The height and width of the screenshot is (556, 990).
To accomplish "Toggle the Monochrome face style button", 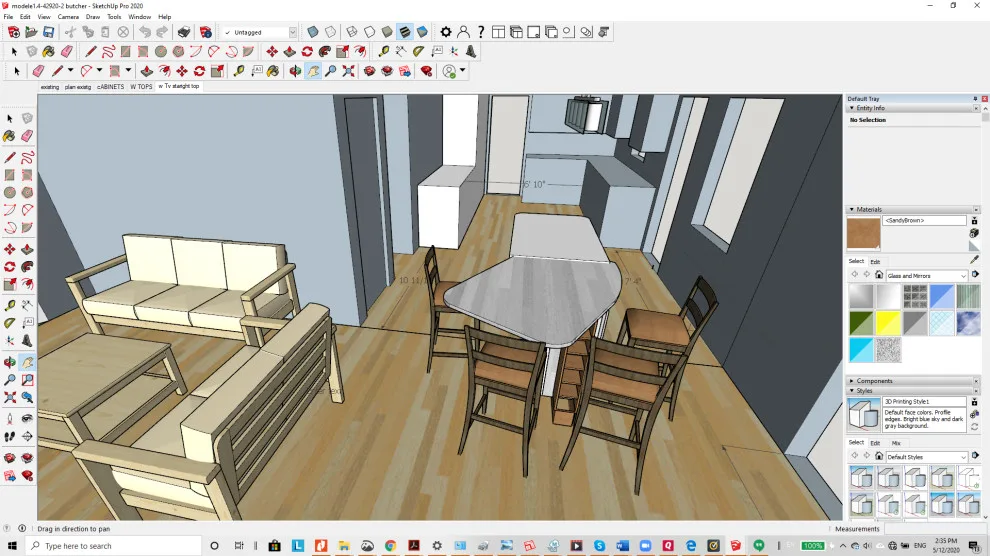I will [422, 32].
